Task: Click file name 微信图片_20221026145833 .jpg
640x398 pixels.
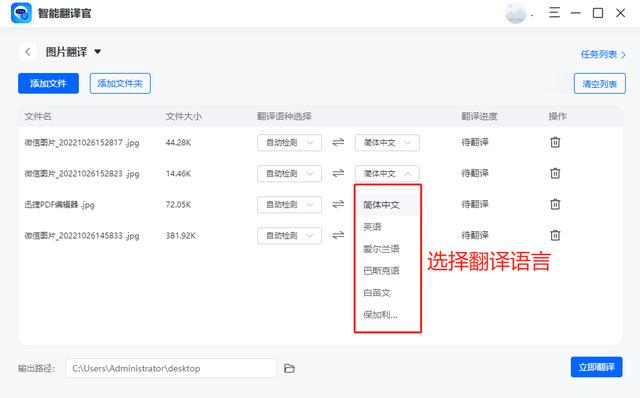Action: (x=82, y=236)
